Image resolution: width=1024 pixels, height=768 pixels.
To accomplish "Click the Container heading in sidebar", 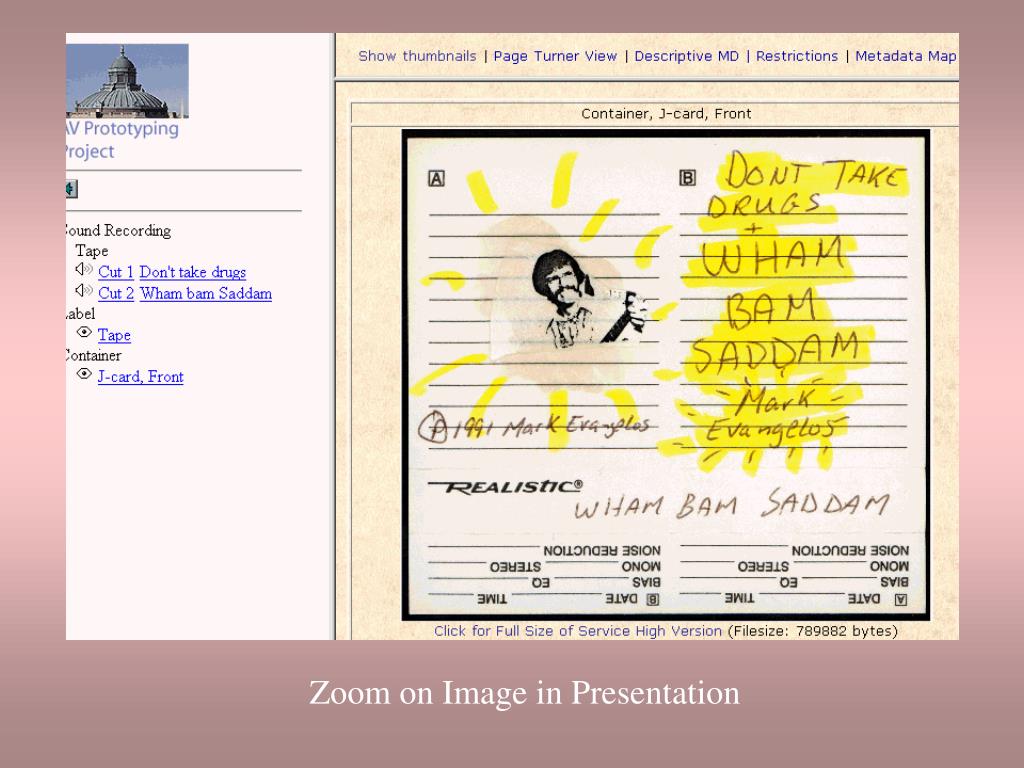I will 93,356.
